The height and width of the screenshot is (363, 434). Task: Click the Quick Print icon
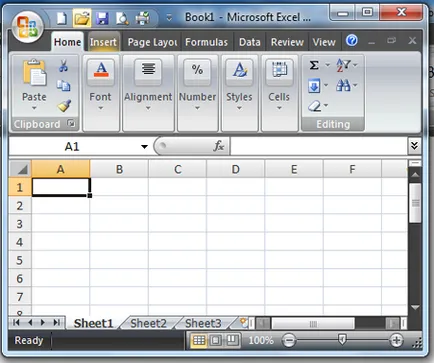pyautogui.click(x=143, y=18)
